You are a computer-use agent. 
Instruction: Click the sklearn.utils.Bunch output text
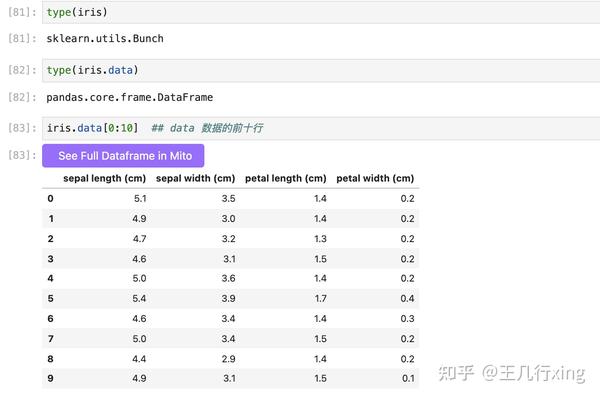pyautogui.click(x=105, y=39)
